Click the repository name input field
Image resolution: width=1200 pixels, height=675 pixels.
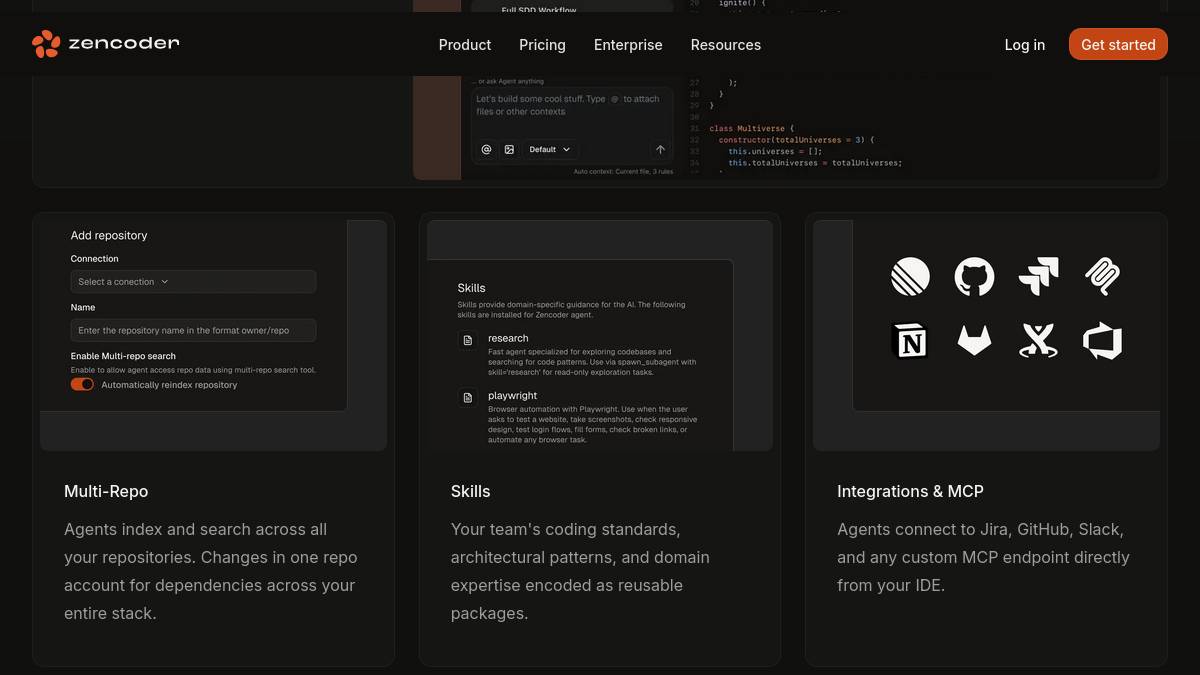(x=193, y=330)
